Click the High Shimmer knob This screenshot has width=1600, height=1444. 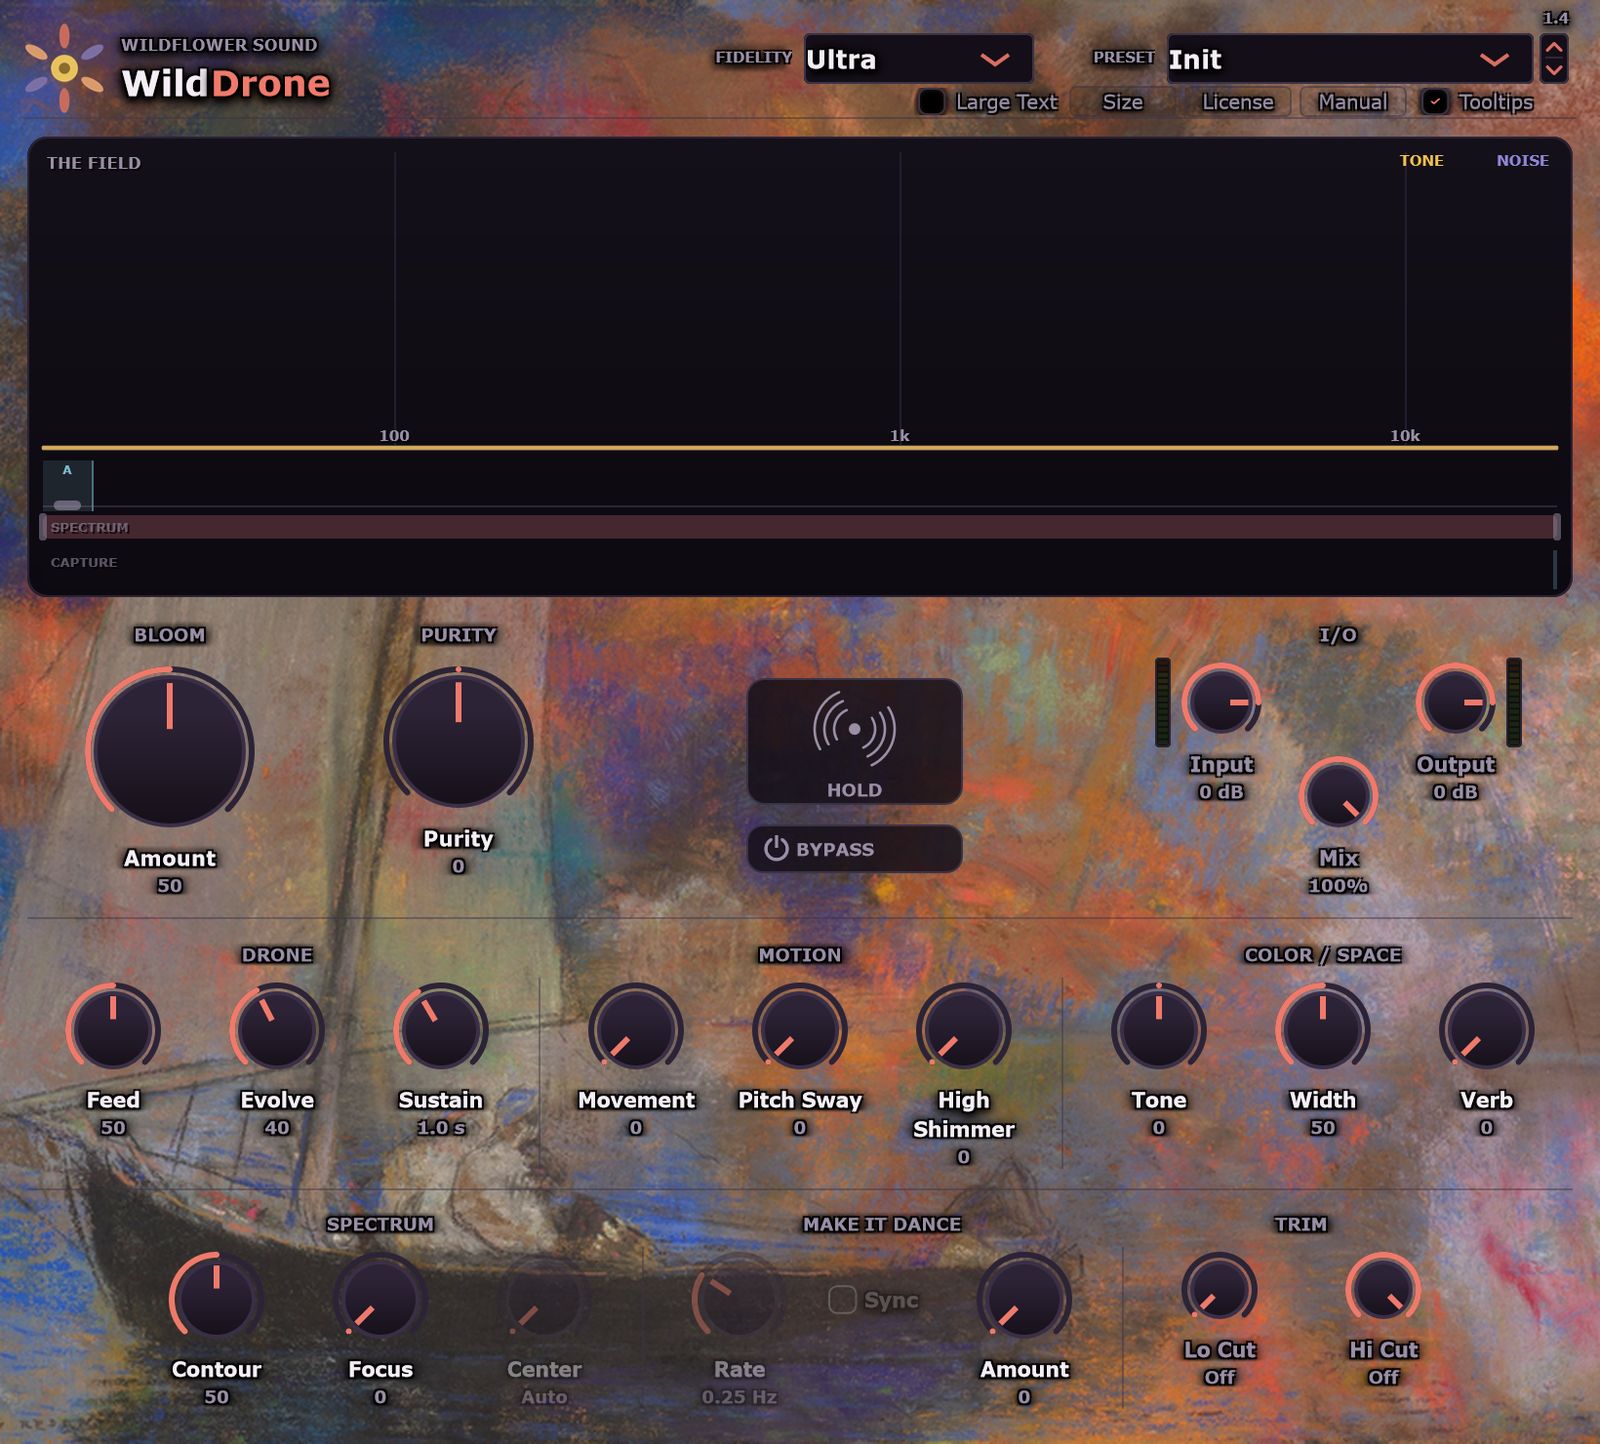[964, 1029]
